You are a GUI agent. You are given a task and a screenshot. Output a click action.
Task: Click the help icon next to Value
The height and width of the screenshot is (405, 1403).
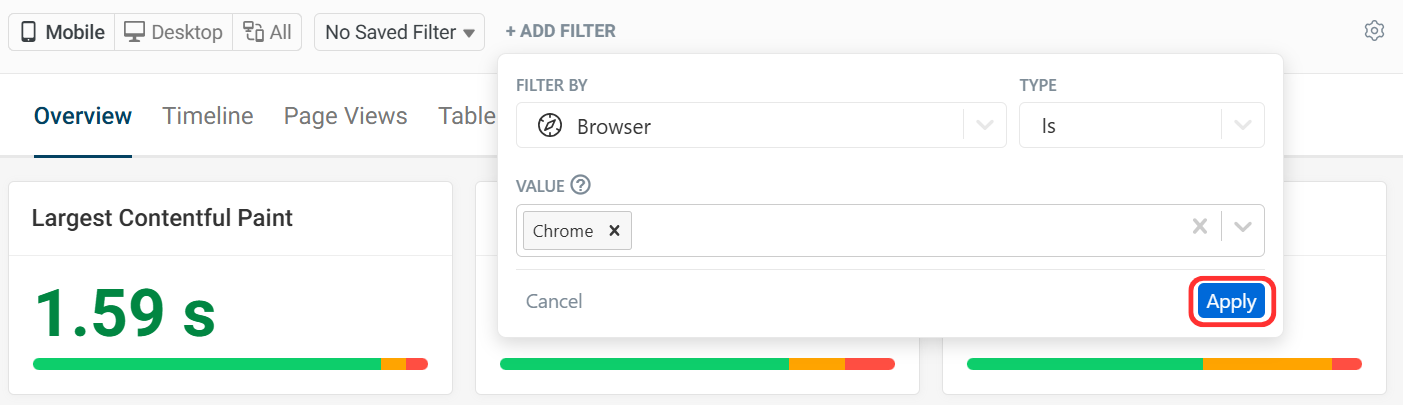(580, 185)
